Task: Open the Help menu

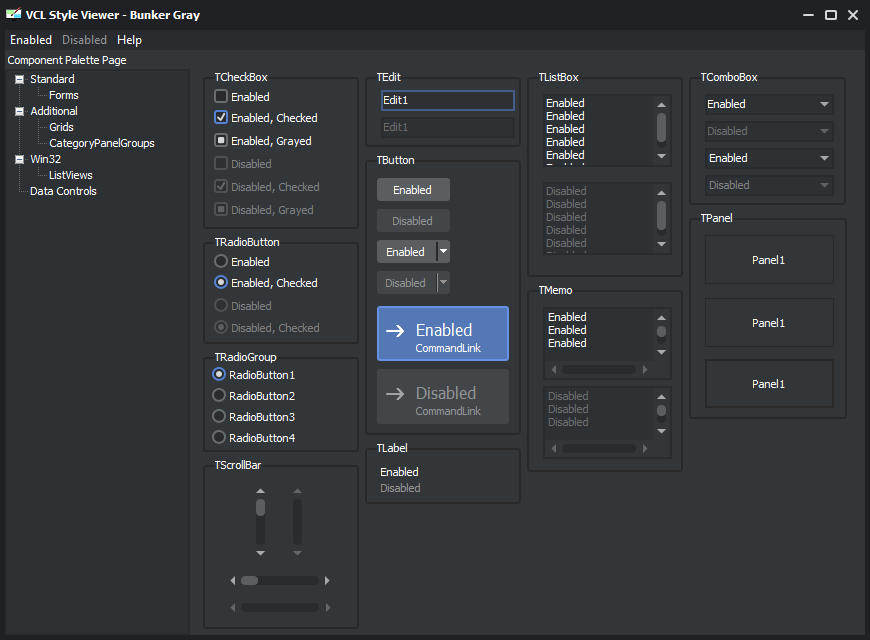Action: [x=129, y=40]
